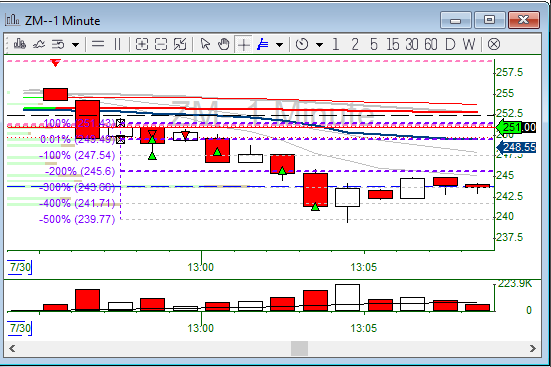Viewport: 551px width, 367px height.
Task: Click the circled X clear icon
Action: (494, 44)
